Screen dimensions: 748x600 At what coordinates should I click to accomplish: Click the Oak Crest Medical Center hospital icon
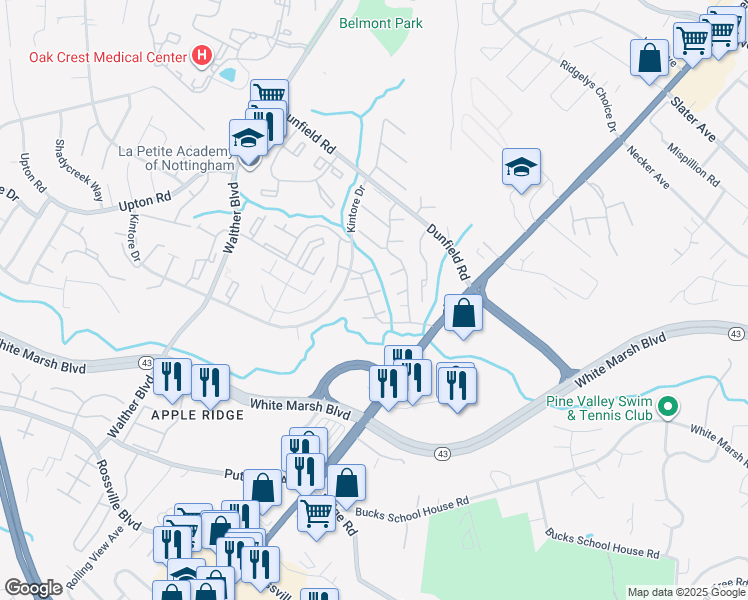coord(202,55)
